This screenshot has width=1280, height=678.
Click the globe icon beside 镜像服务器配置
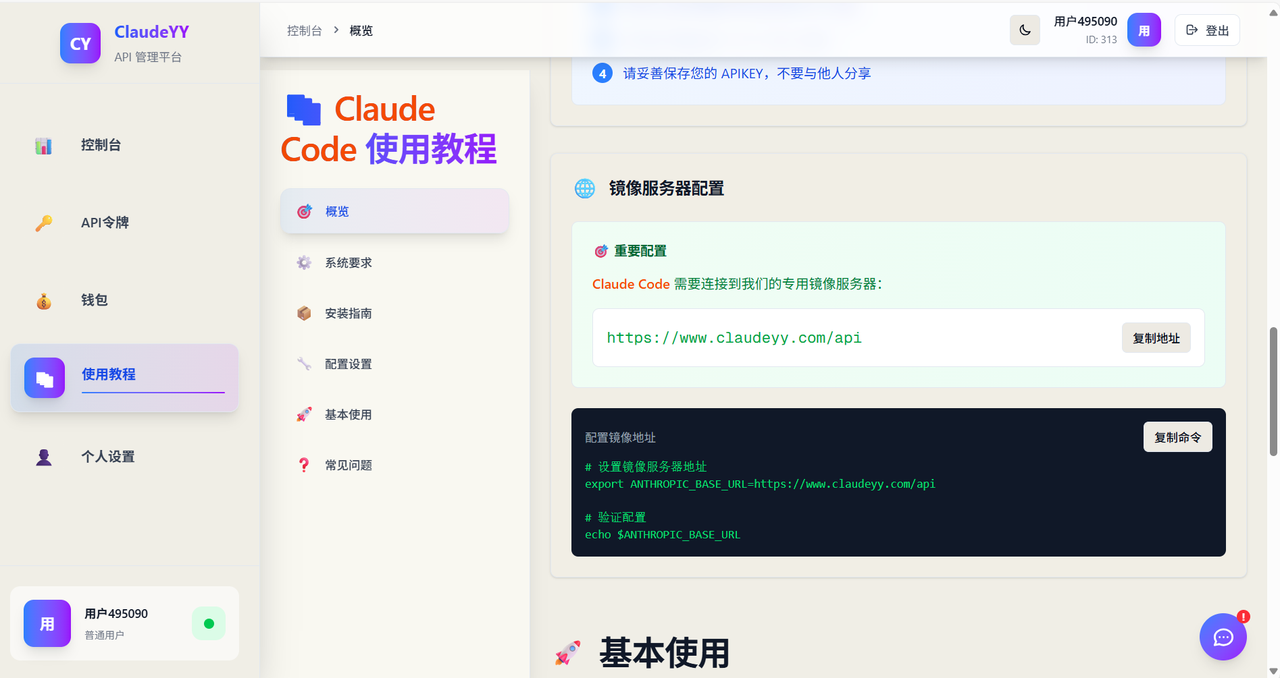pyautogui.click(x=584, y=188)
